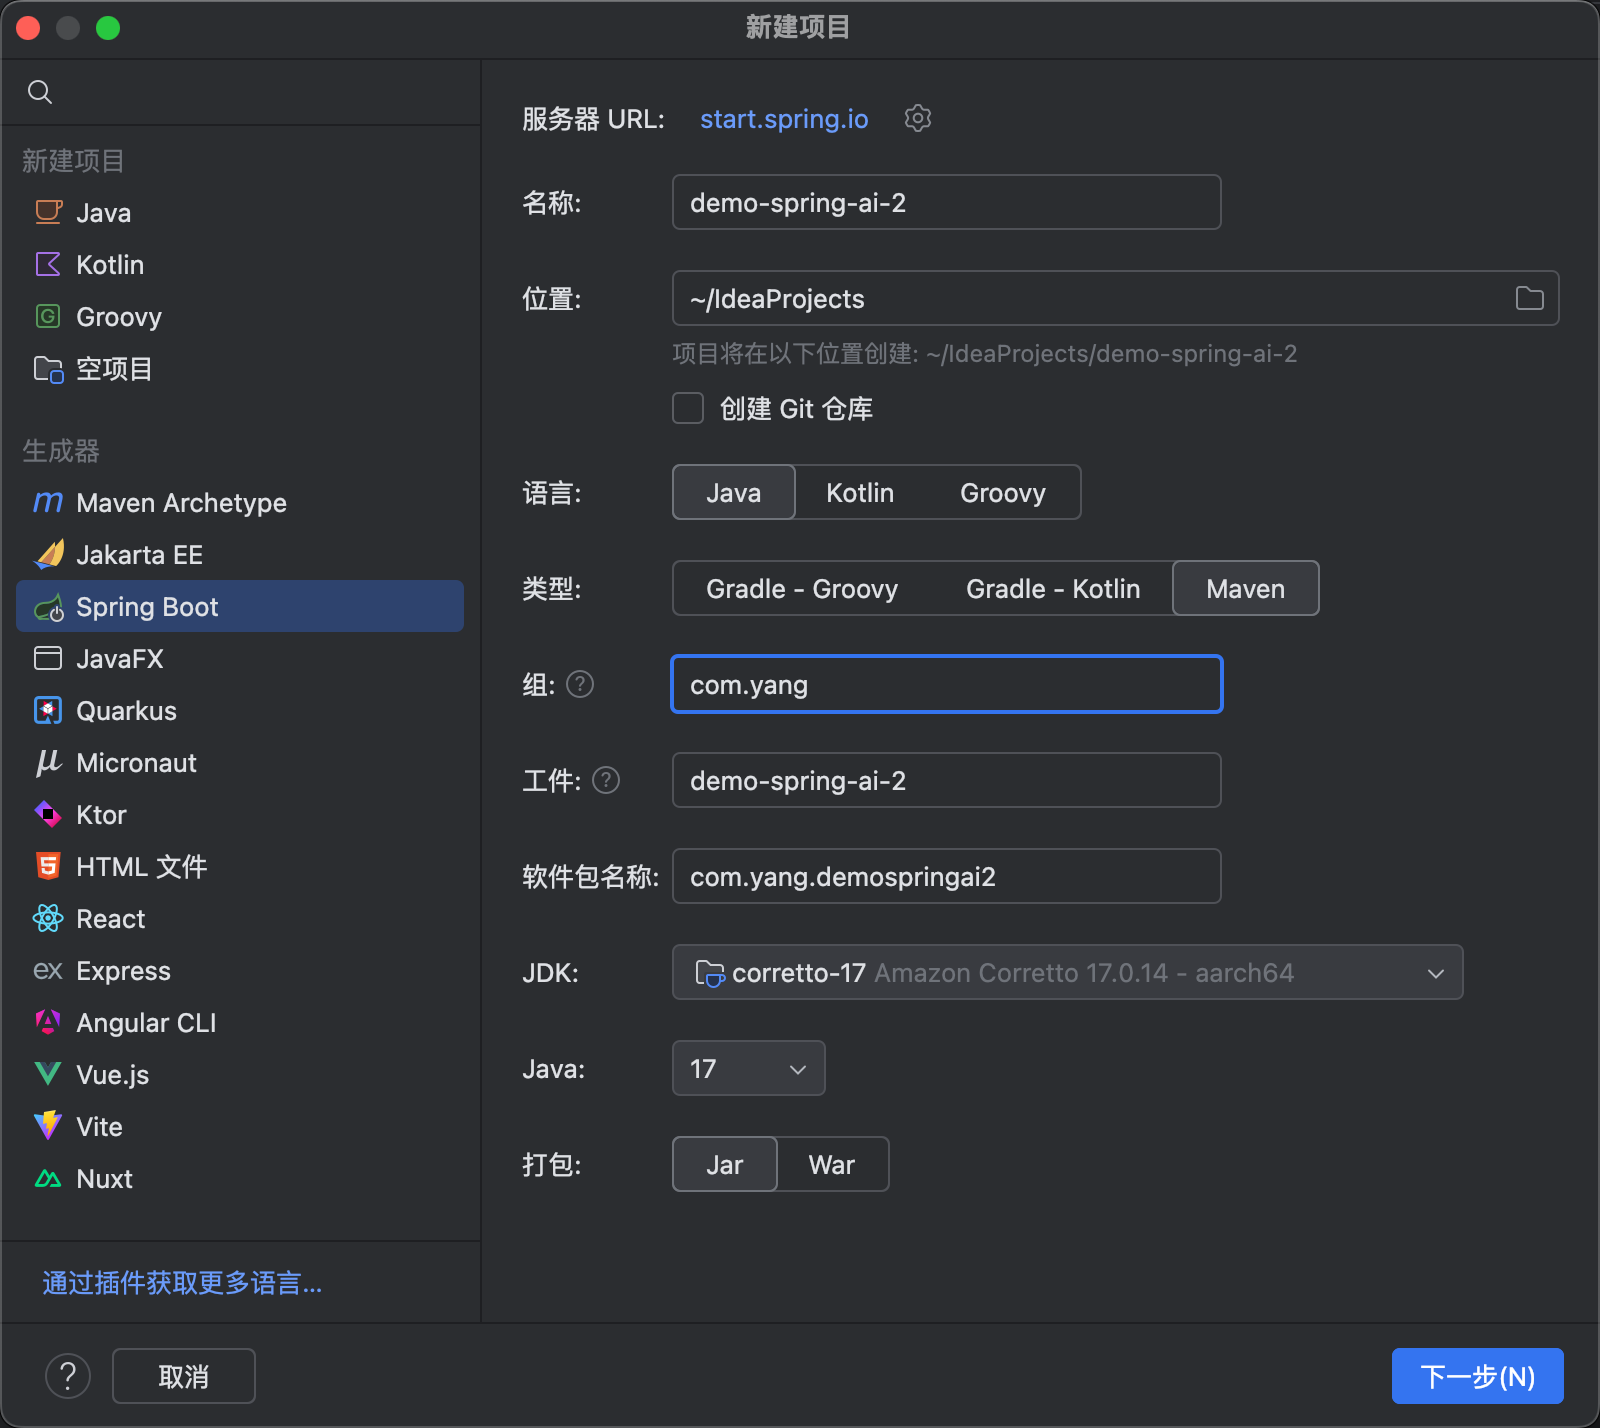Click the Express ex icon

tap(48, 970)
